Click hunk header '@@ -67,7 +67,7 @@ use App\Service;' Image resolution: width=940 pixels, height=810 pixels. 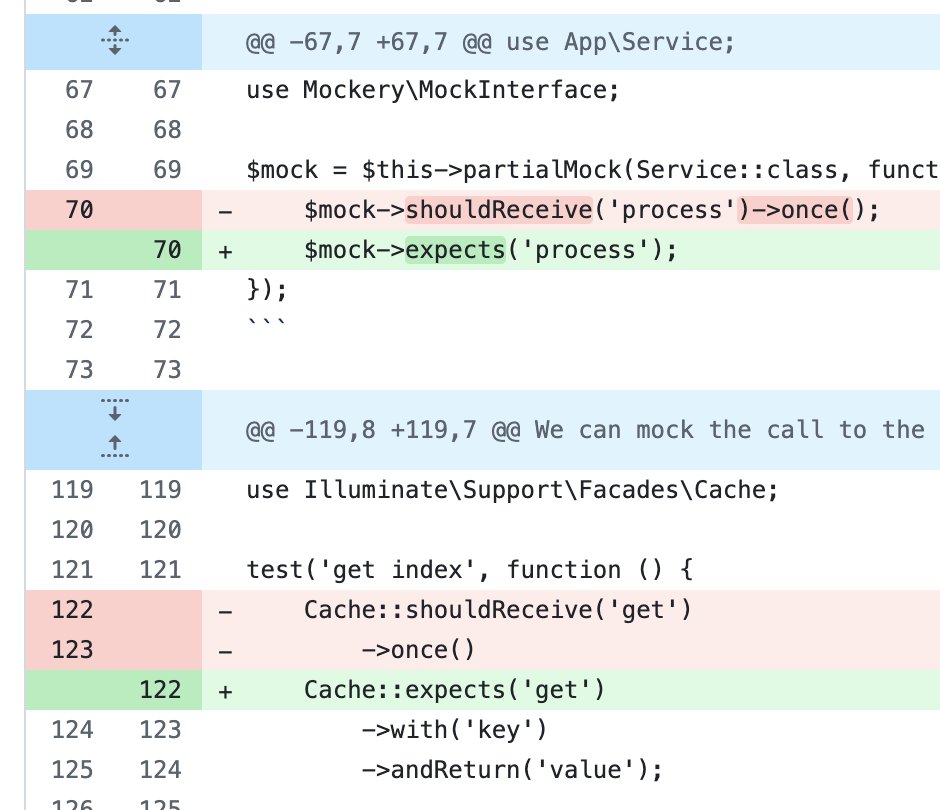coord(490,42)
